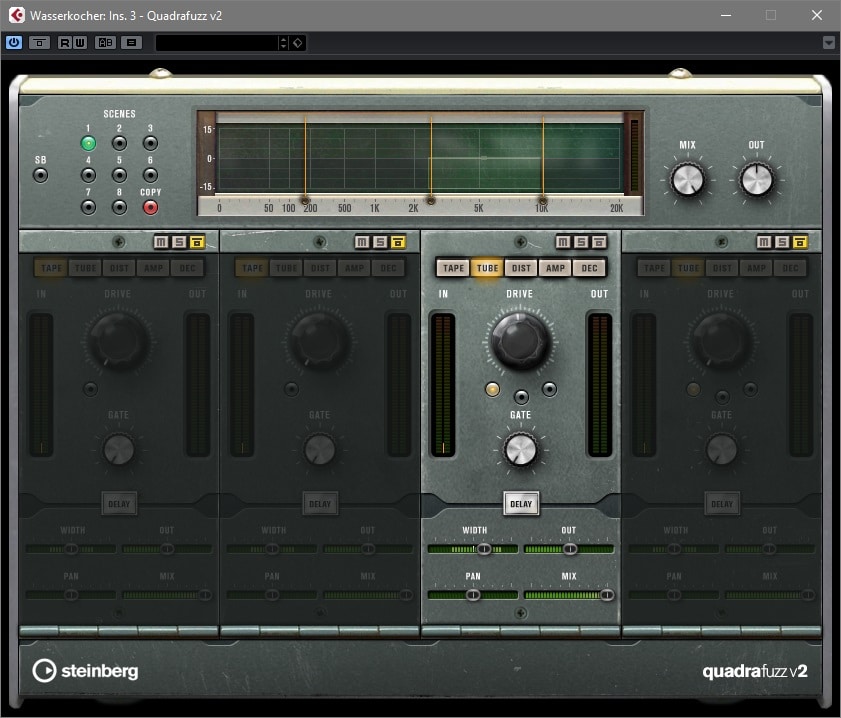Screen dimensions: 841x718
Task: Toggle the plug-in power (activate) button
Action: tap(13, 42)
